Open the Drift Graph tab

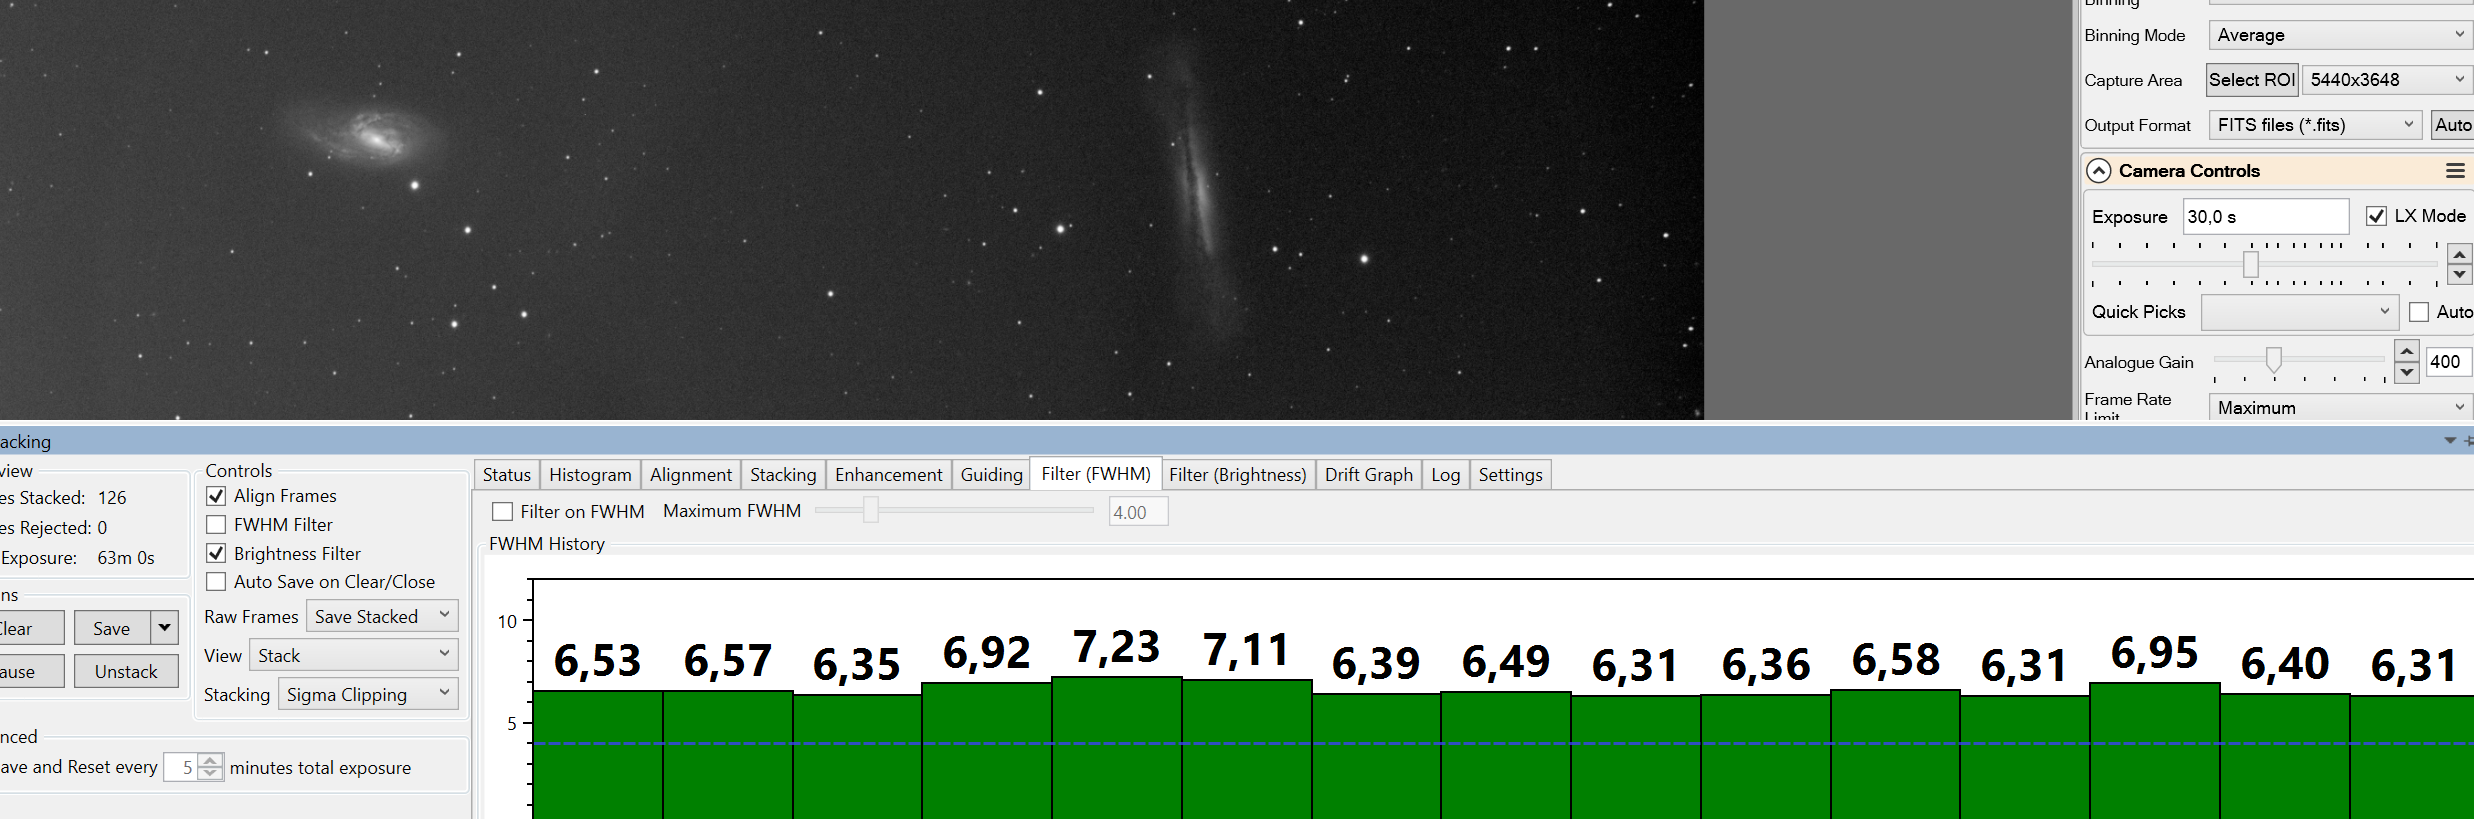pos(1368,475)
